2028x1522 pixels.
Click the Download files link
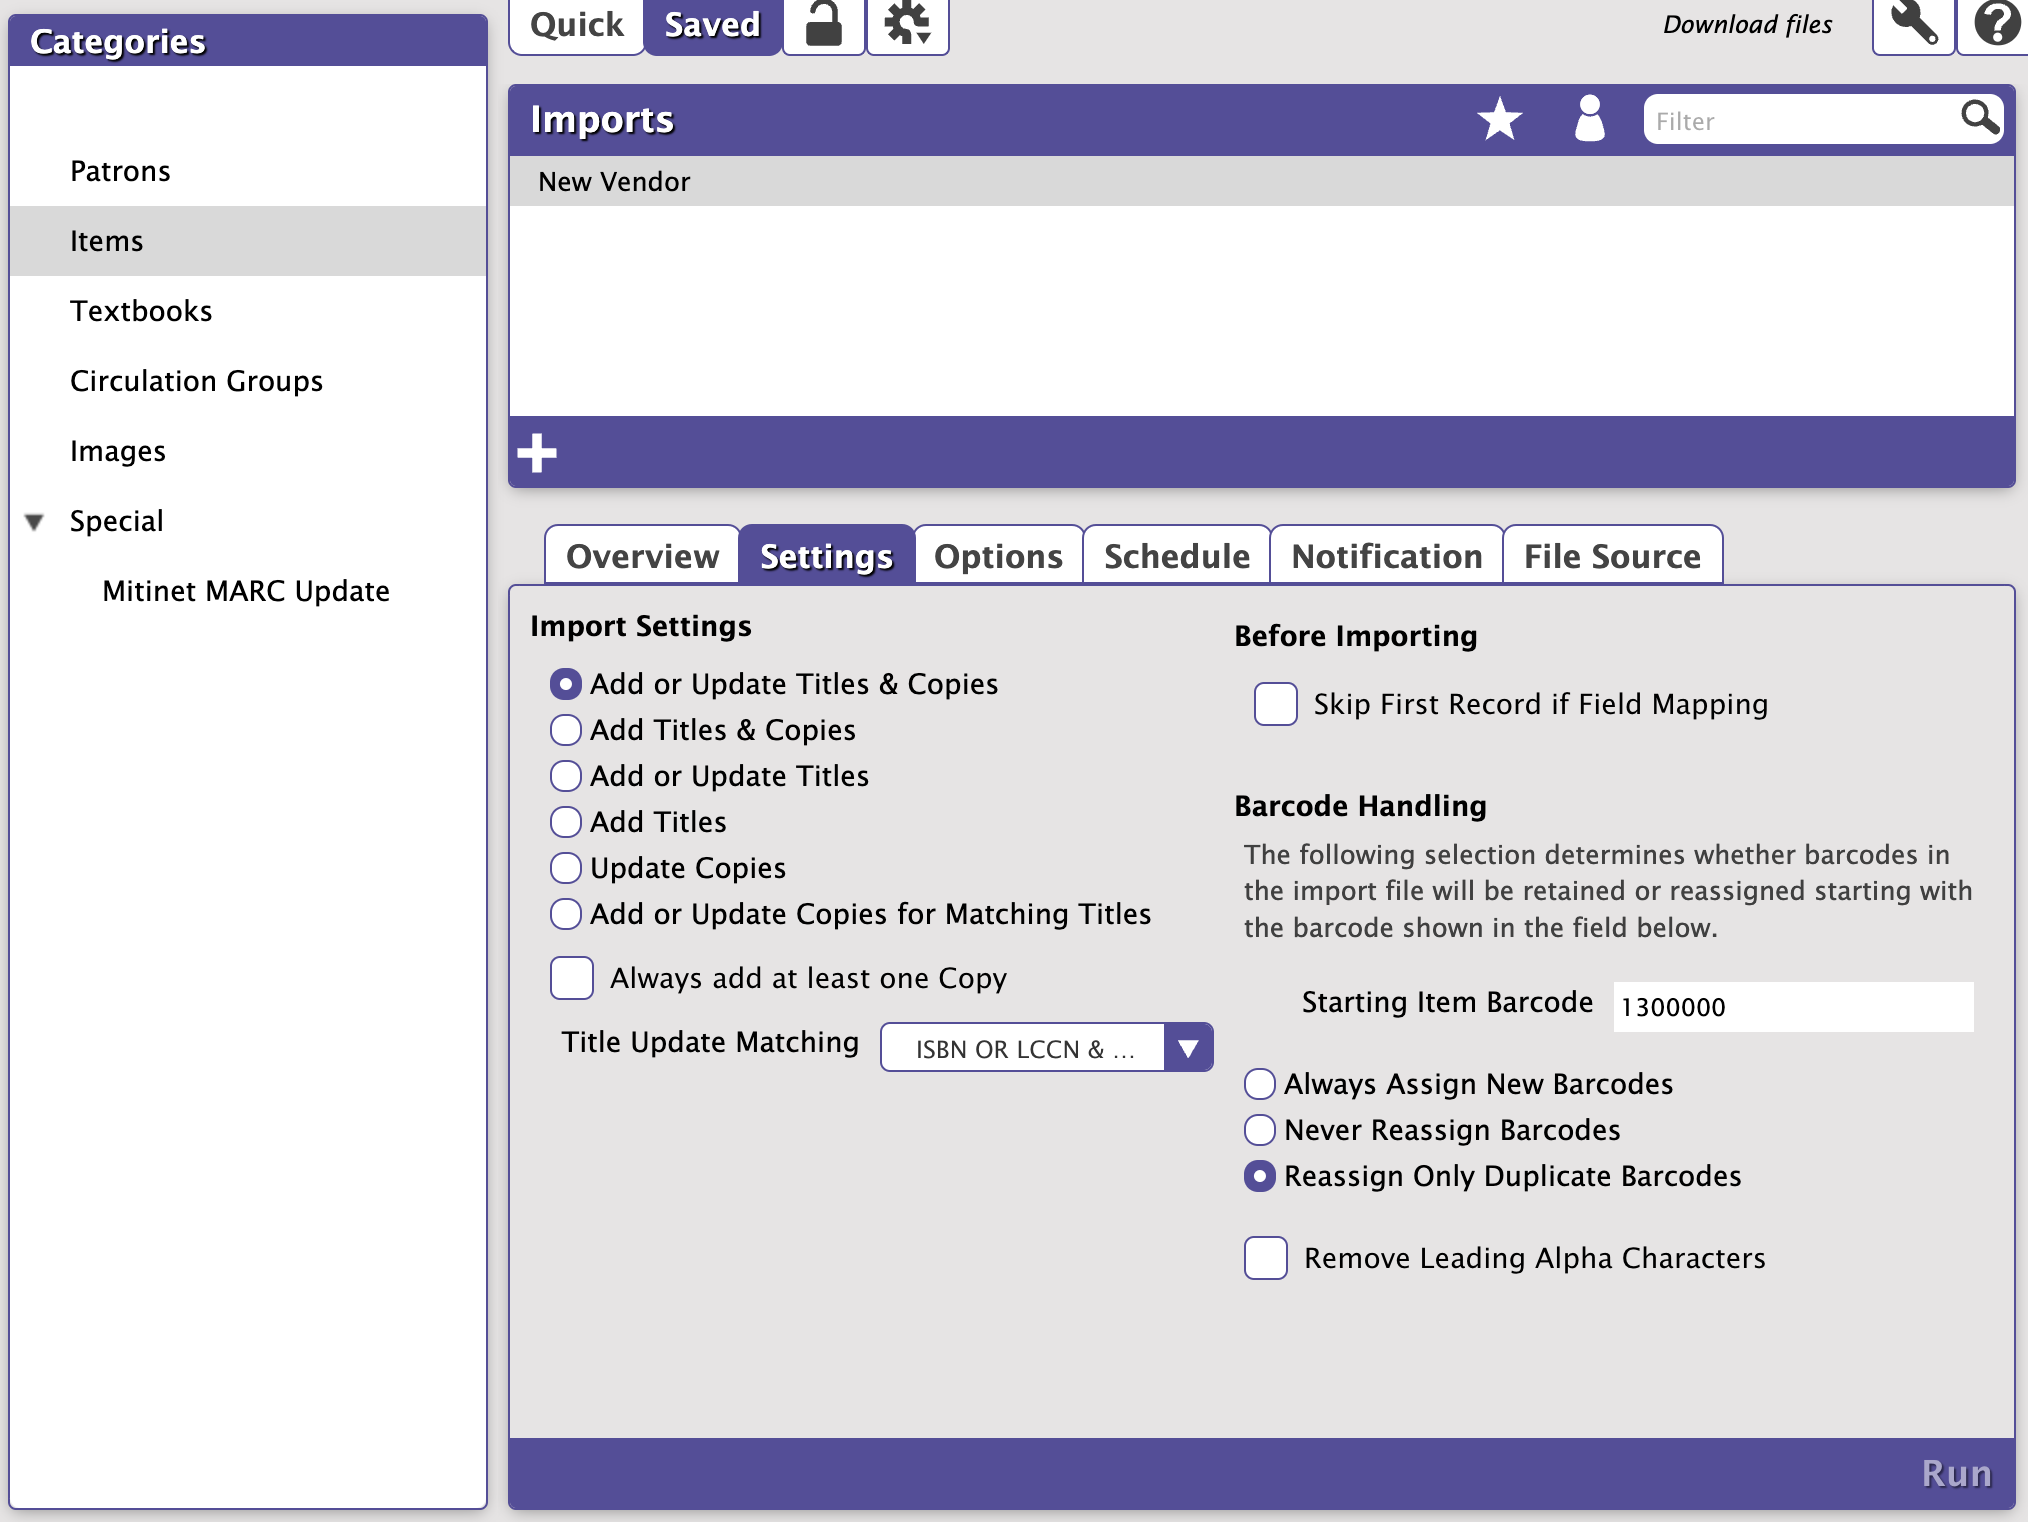pyautogui.click(x=1747, y=25)
